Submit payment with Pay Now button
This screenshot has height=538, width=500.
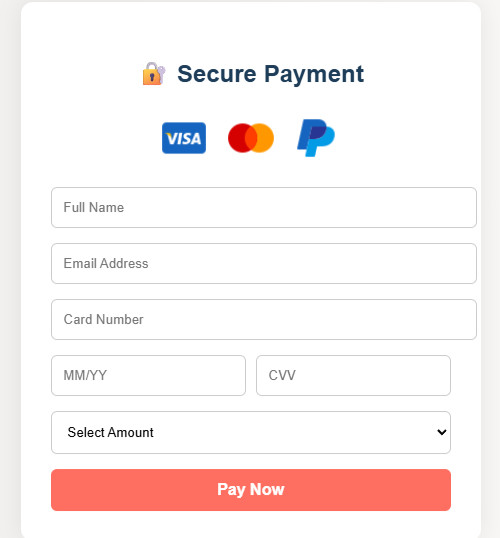tap(251, 490)
